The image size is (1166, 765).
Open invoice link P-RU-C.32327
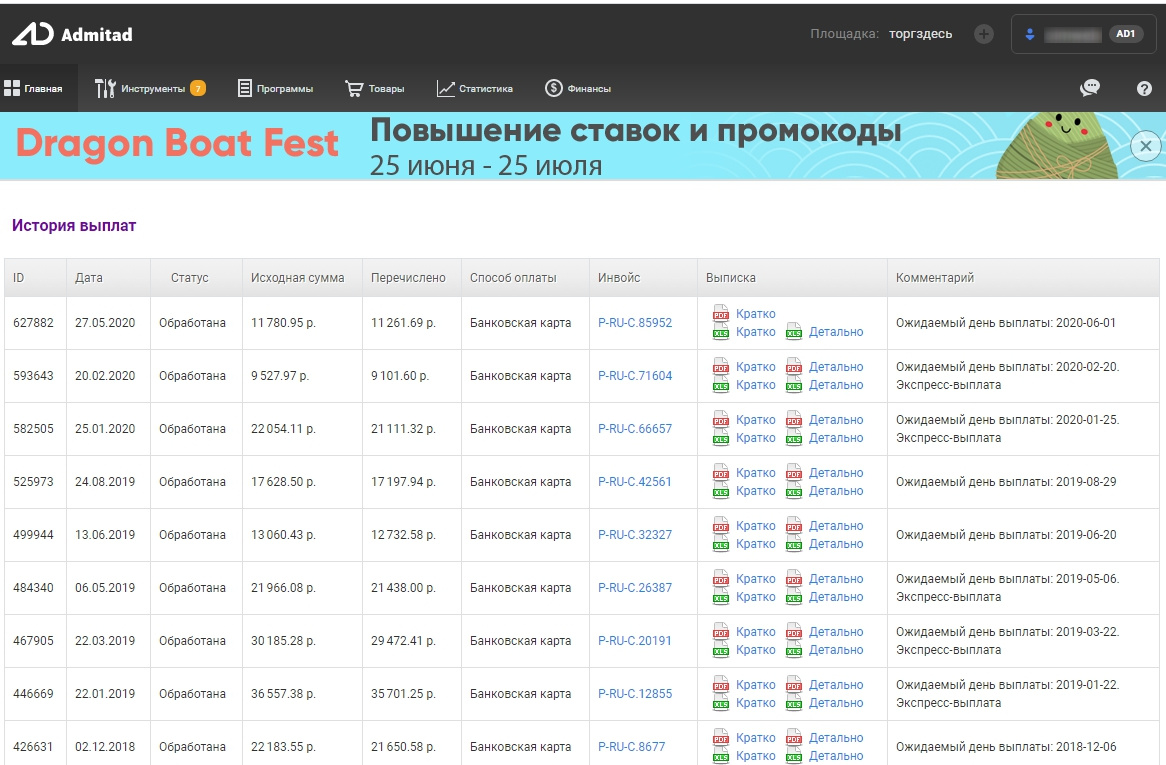tap(635, 535)
